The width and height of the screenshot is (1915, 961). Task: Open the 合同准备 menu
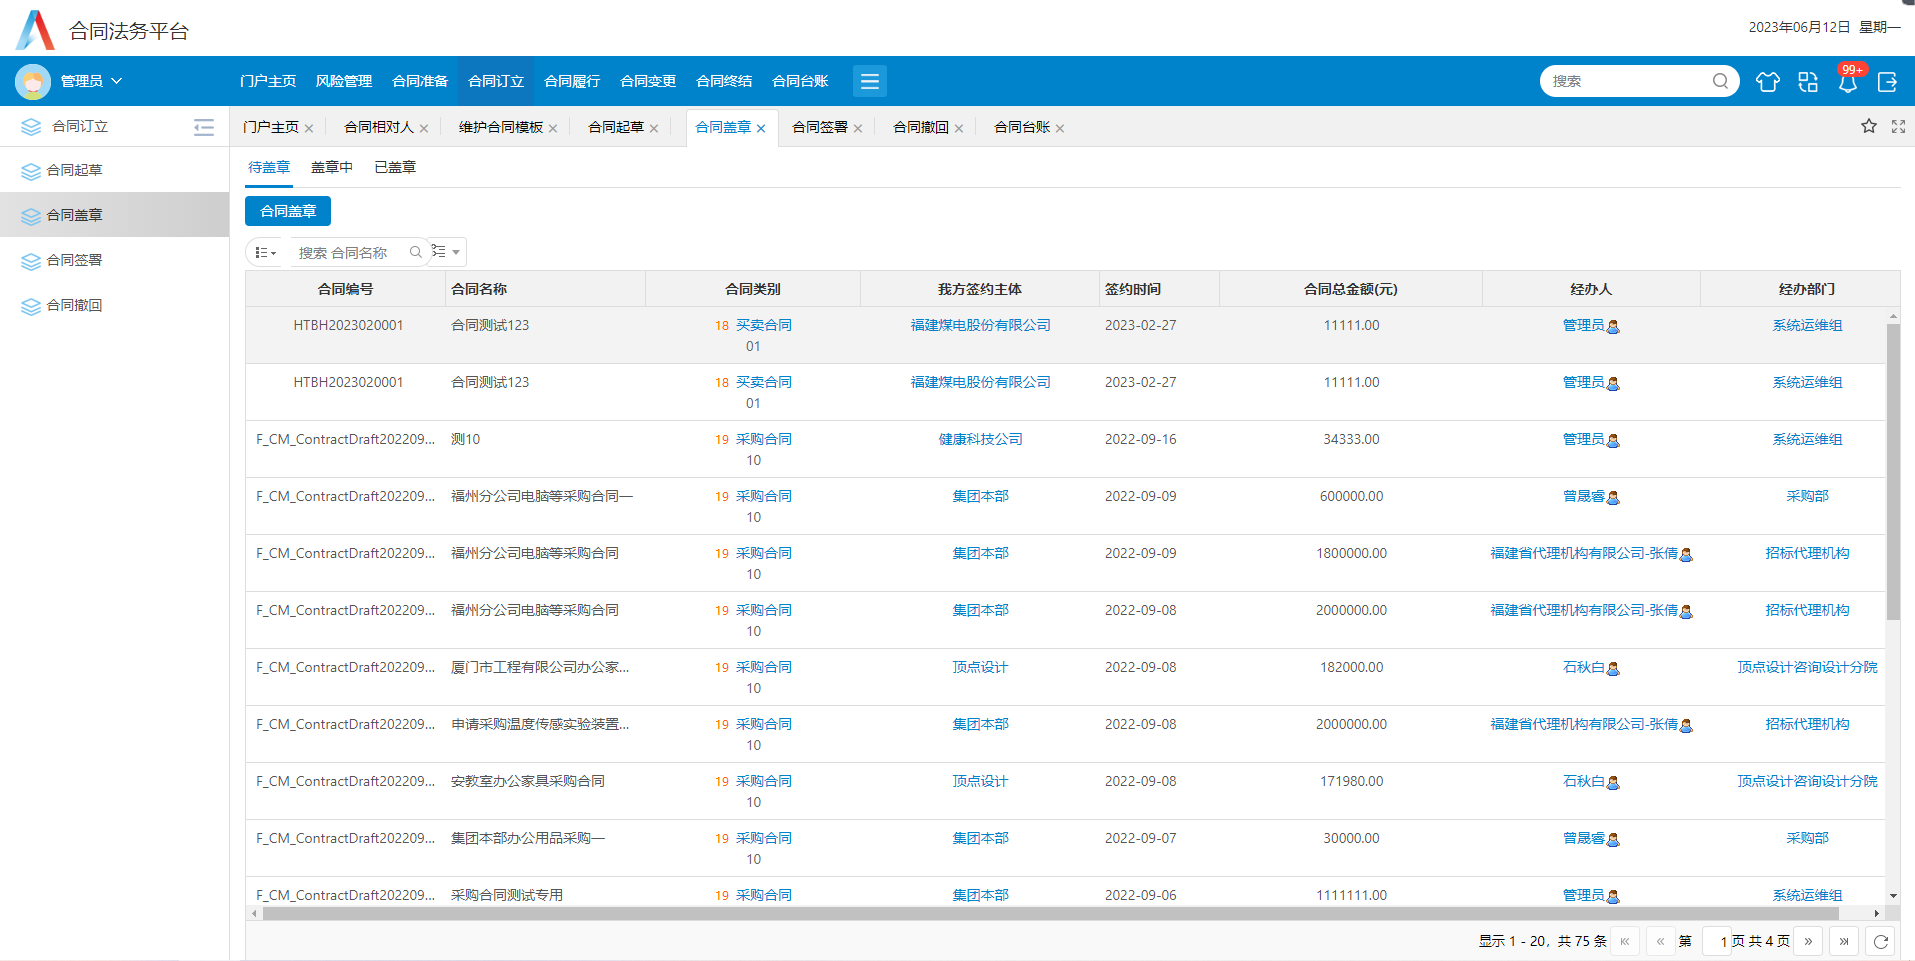click(420, 81)
